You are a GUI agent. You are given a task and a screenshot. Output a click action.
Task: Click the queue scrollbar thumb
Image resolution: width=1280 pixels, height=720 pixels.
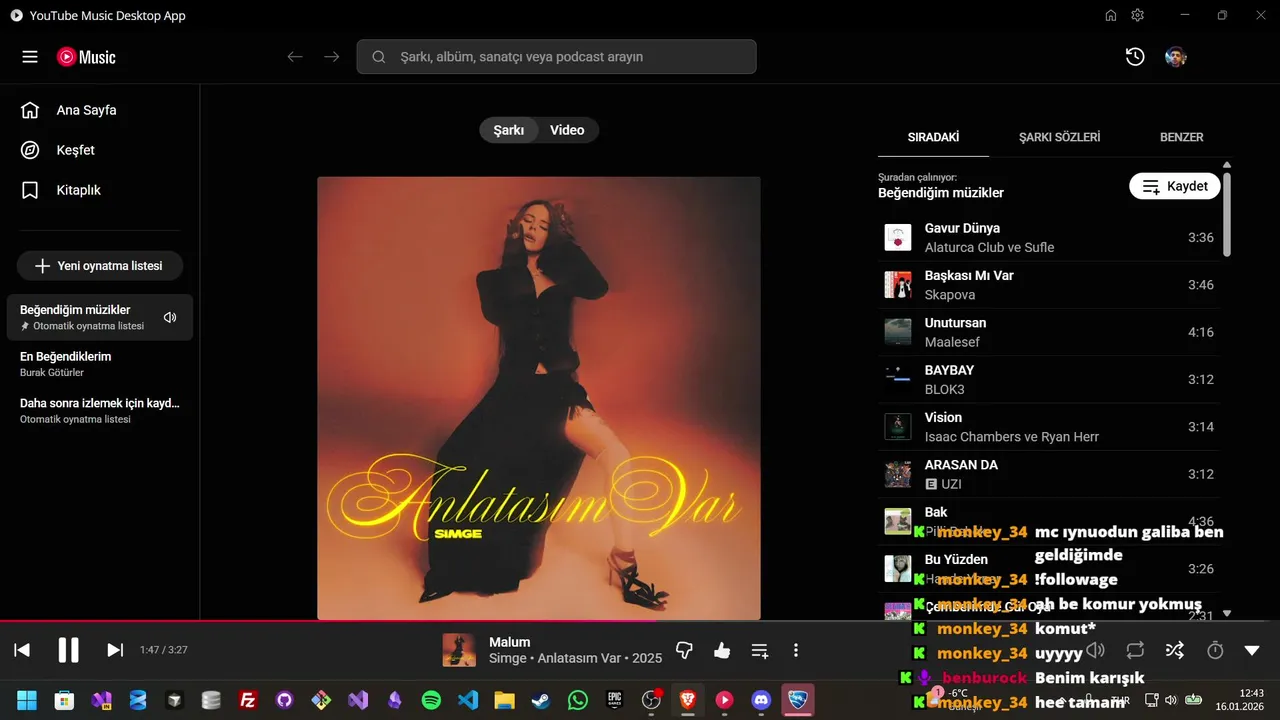tap(1227, 214)
